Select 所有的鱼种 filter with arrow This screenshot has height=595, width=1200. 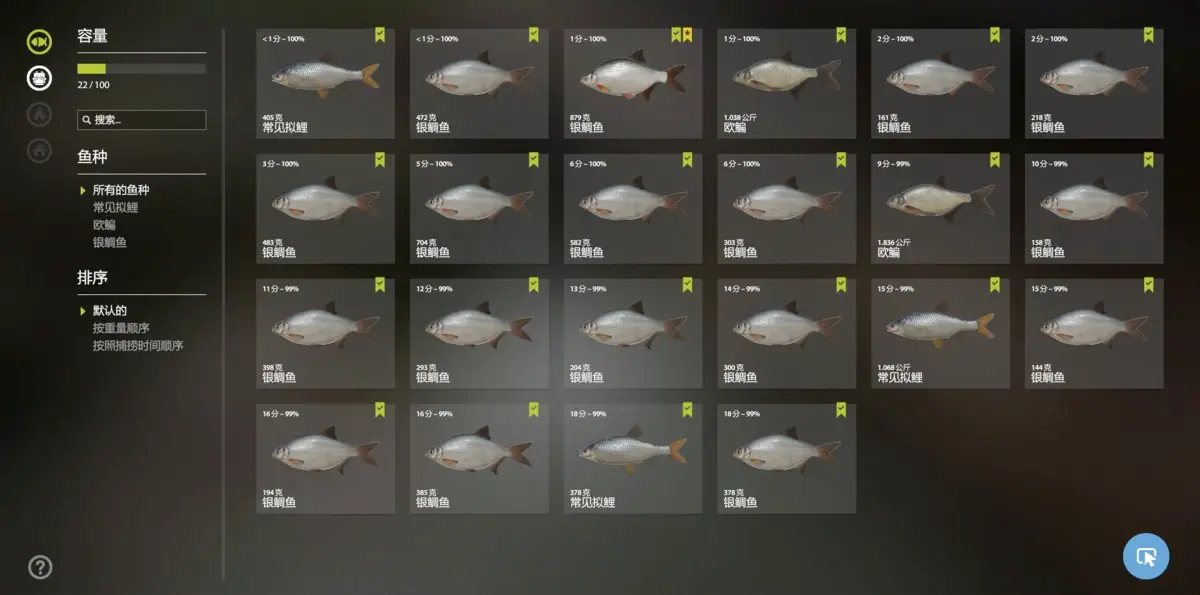point(115,190)
